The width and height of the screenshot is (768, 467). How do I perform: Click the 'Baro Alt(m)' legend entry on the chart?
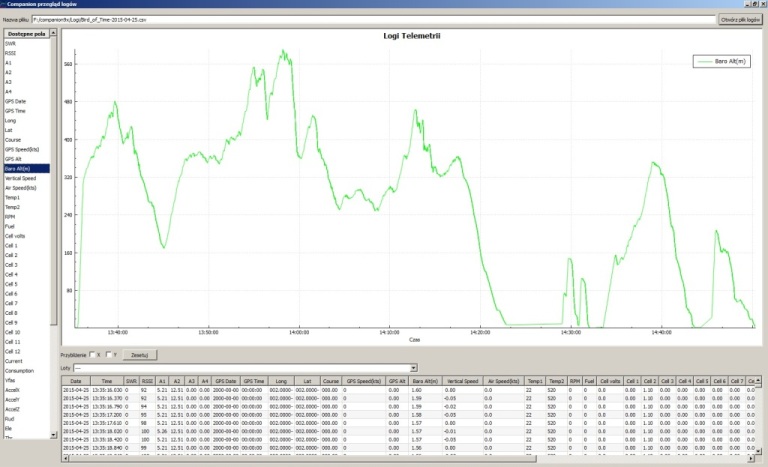click(722, 61)
